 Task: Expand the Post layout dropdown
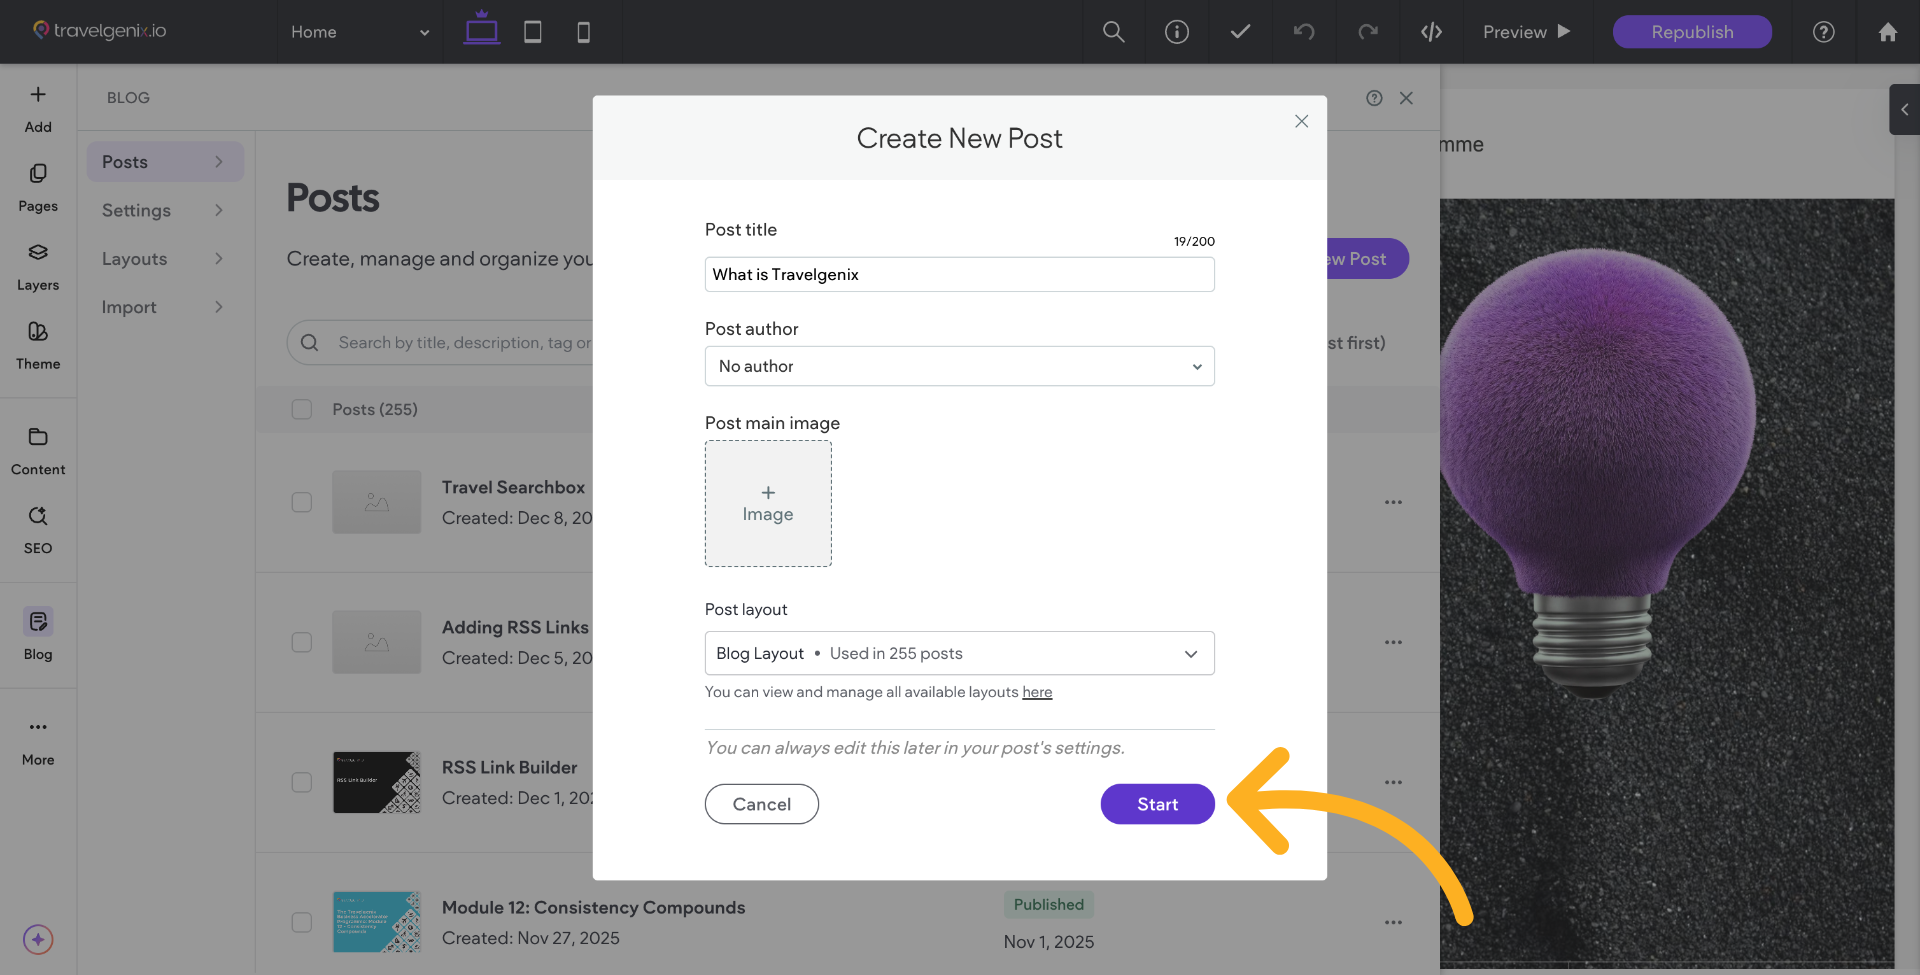(x=959, y=653)
